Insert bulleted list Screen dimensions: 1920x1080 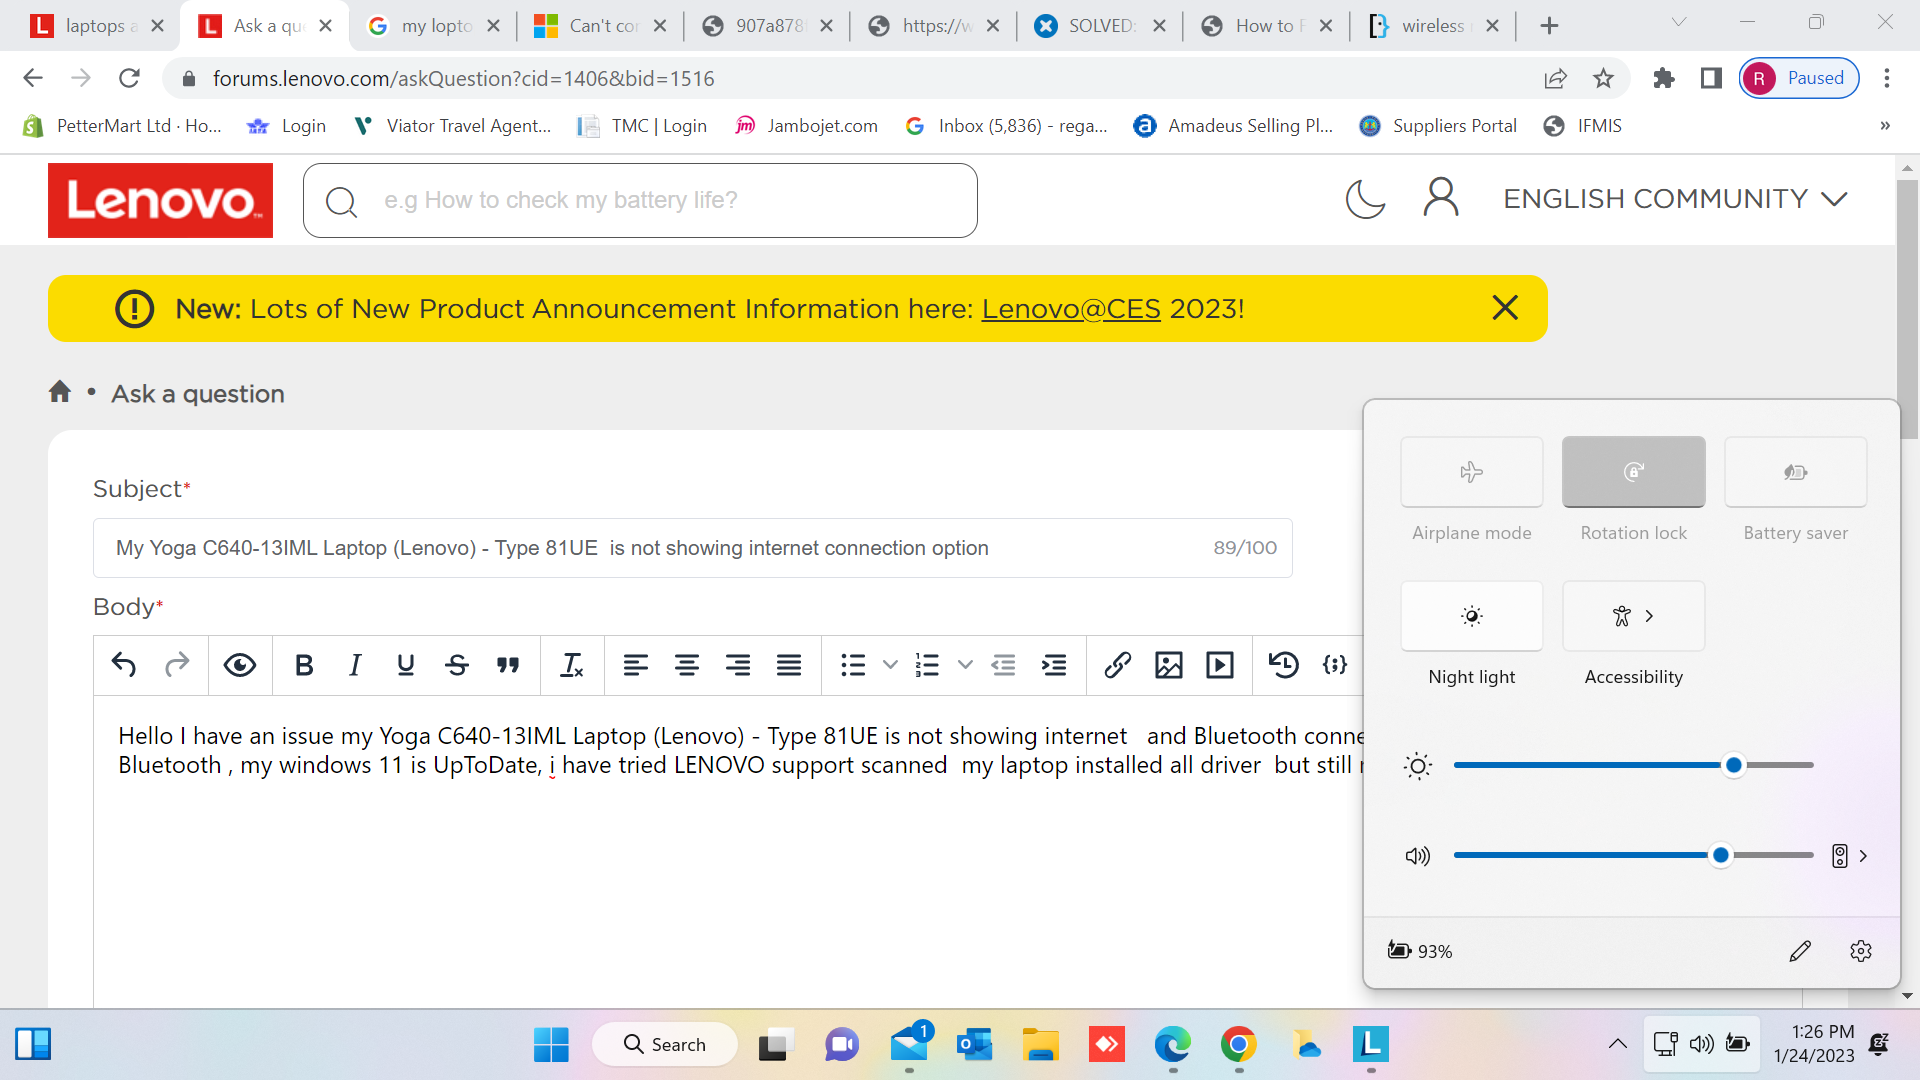point(853,665)
